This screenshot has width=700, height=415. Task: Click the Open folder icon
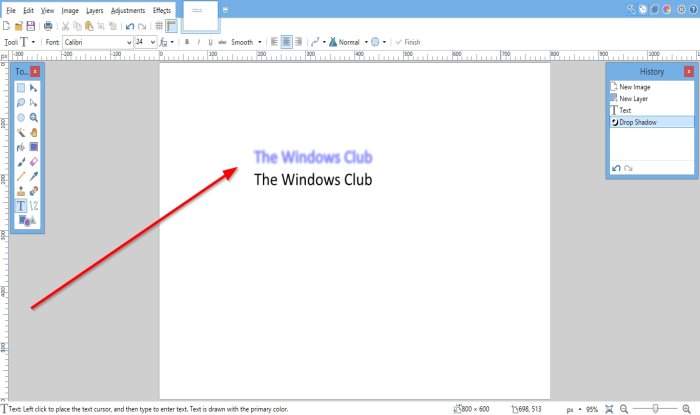19,26
